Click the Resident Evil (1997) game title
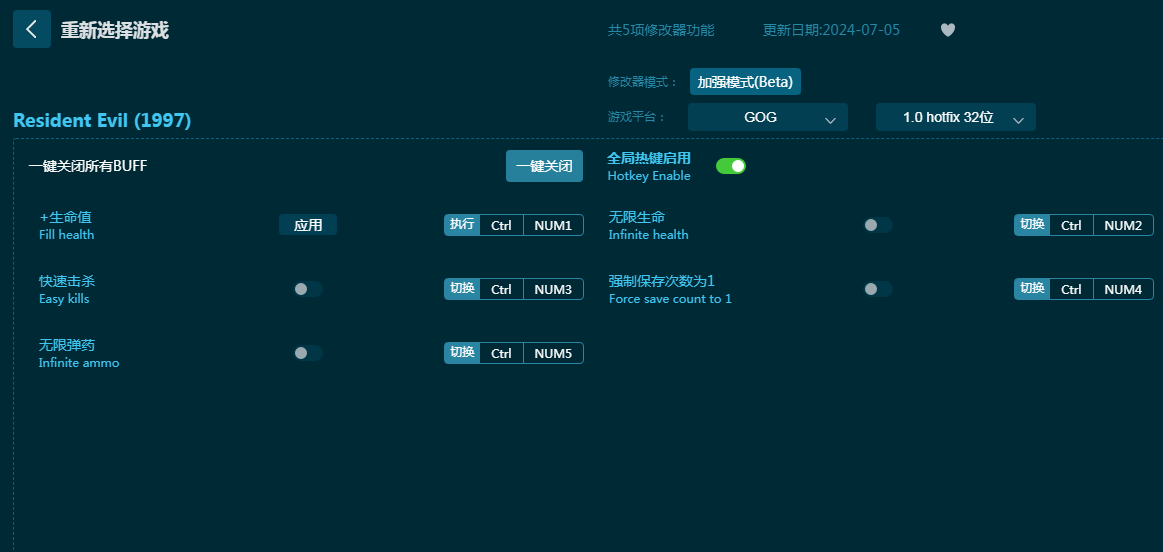 [102, 120]
